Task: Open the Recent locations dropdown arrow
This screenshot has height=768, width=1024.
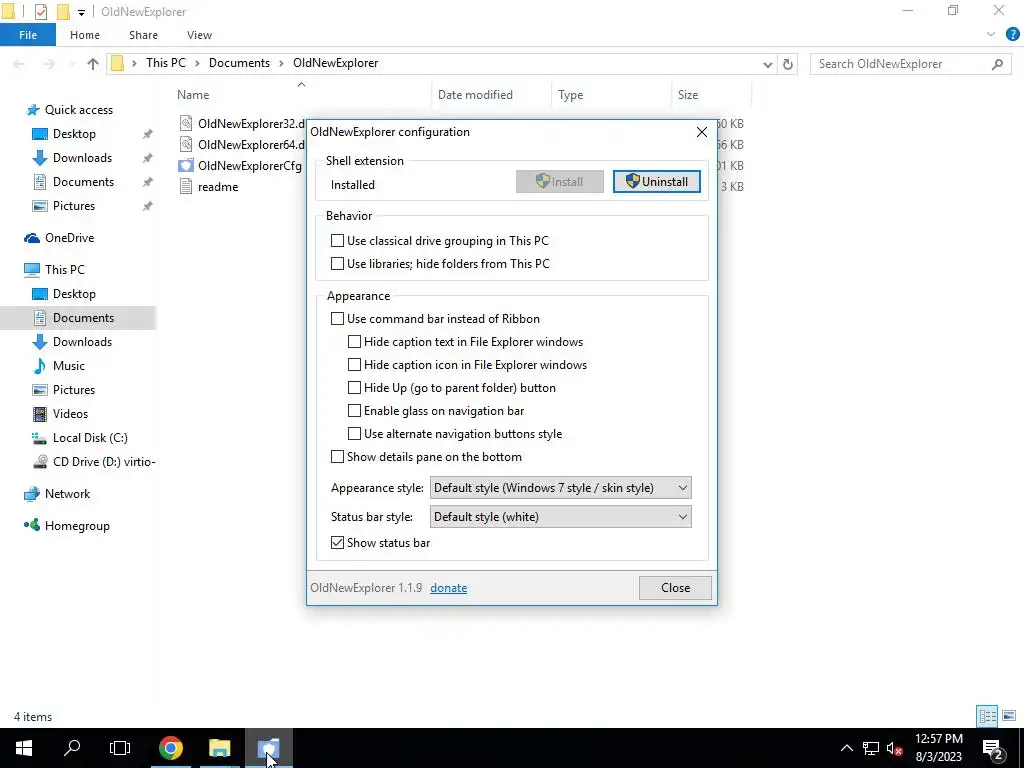Action: pos(72,64)
